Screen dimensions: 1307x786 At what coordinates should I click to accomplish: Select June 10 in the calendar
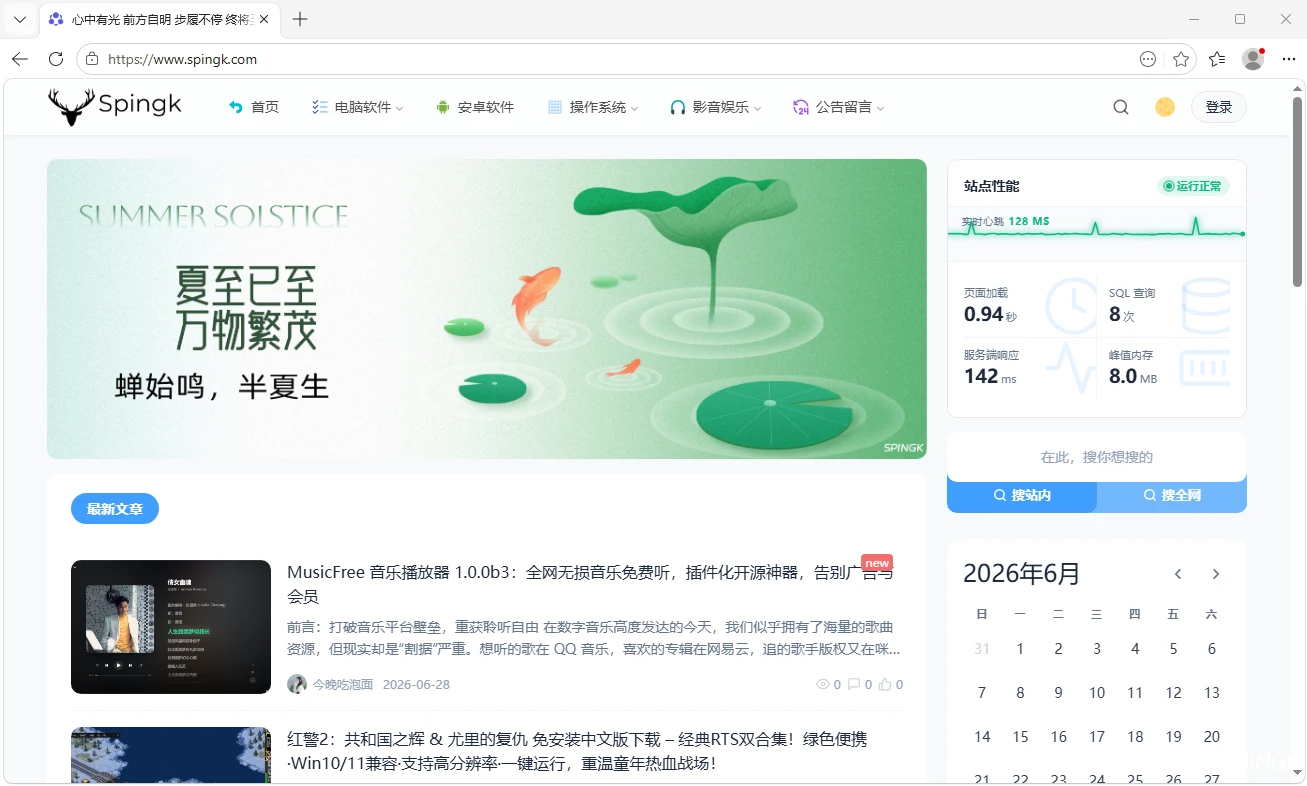pos(1097,693)
